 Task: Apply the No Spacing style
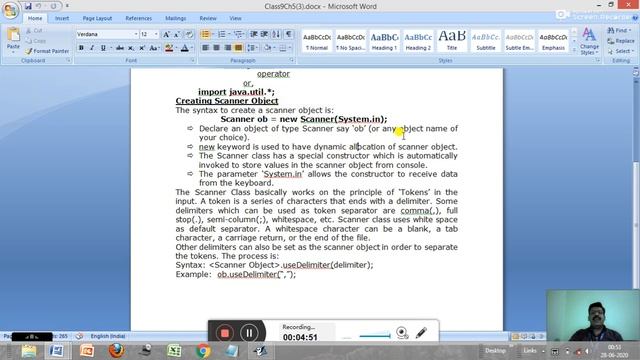click(351, 41)
